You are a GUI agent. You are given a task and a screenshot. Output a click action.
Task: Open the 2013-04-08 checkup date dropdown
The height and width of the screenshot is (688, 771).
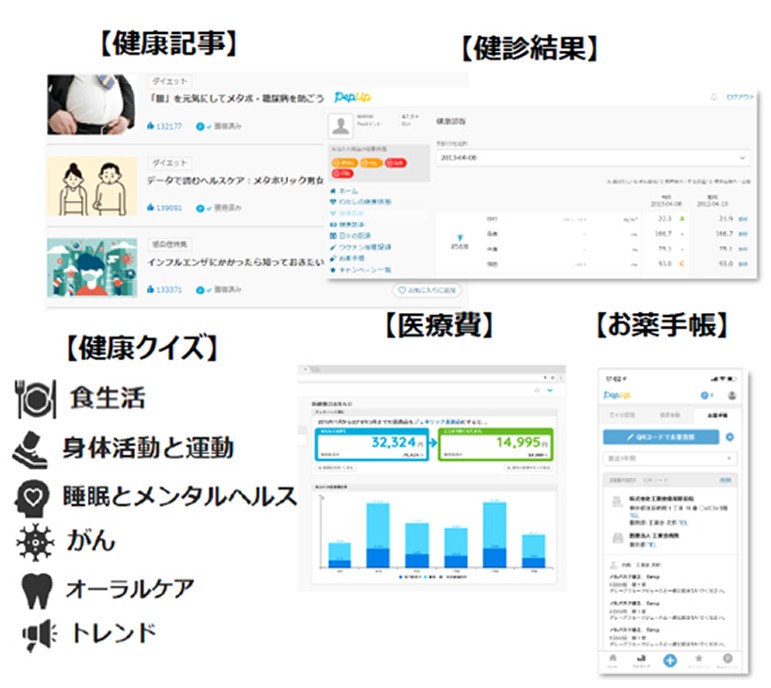(x=595, y=157)
